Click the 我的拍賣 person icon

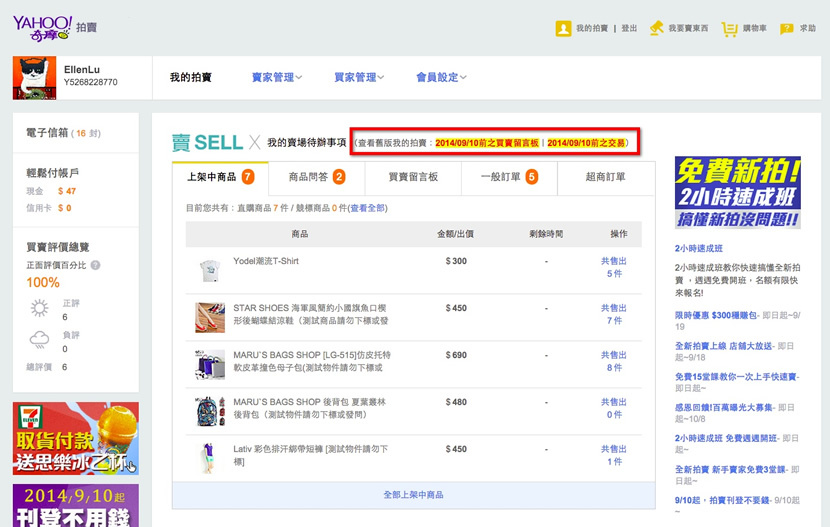(563, 28)
